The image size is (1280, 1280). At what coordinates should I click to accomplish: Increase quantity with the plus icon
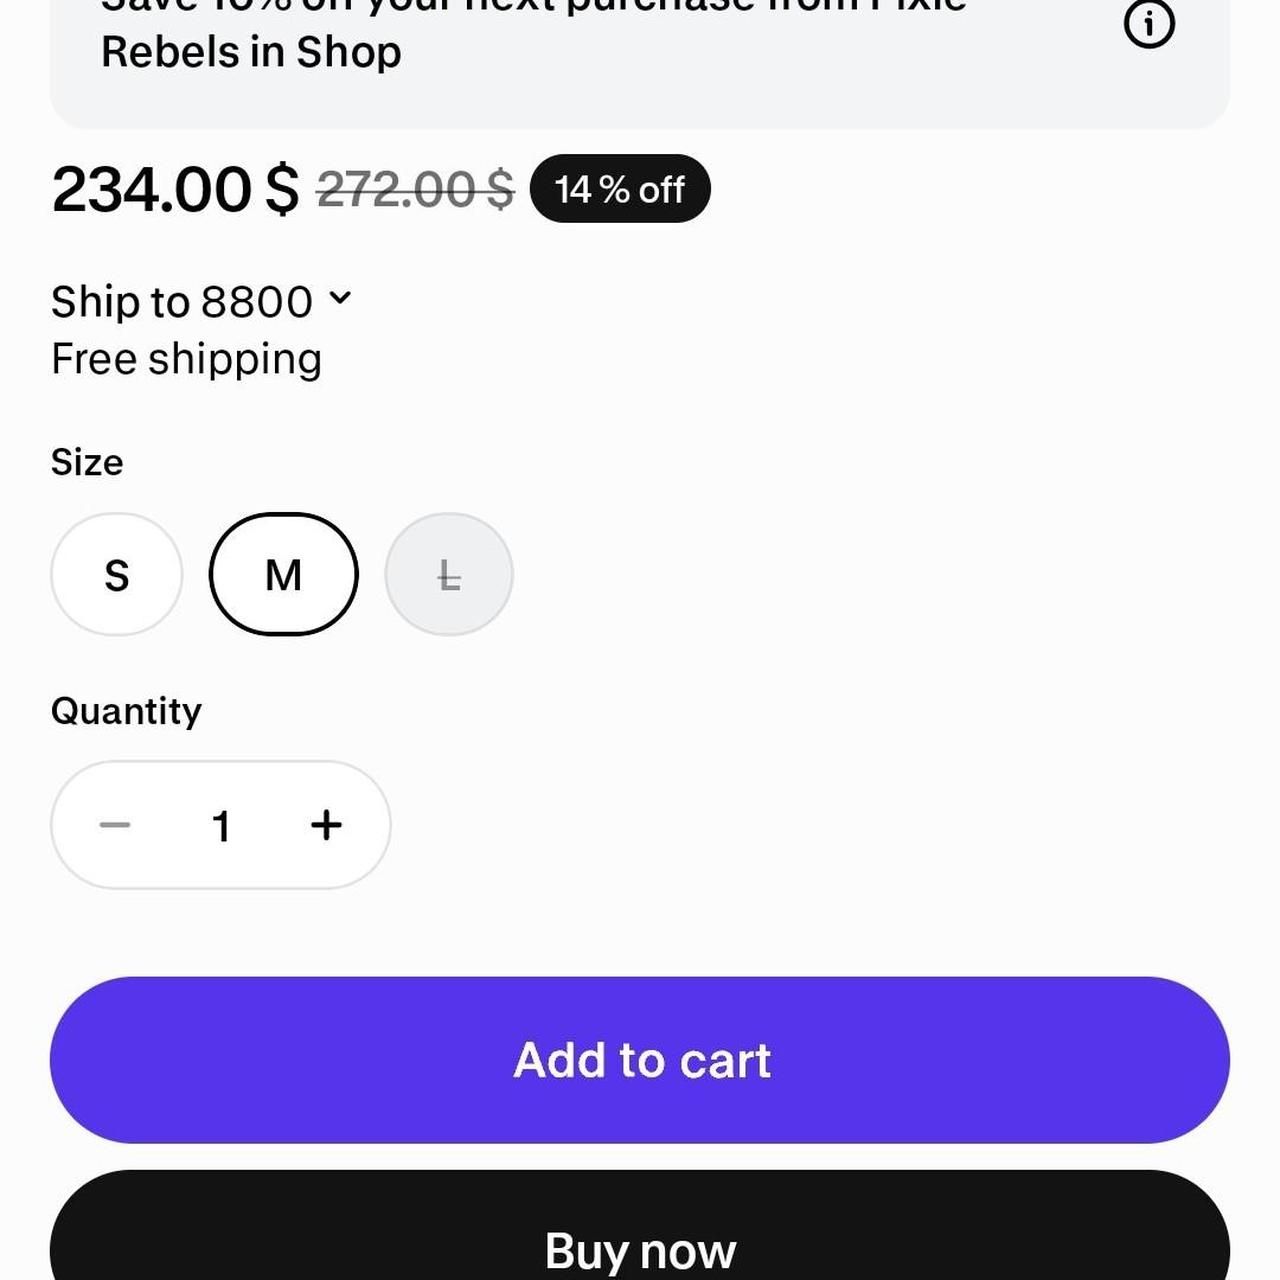point(326,825)
